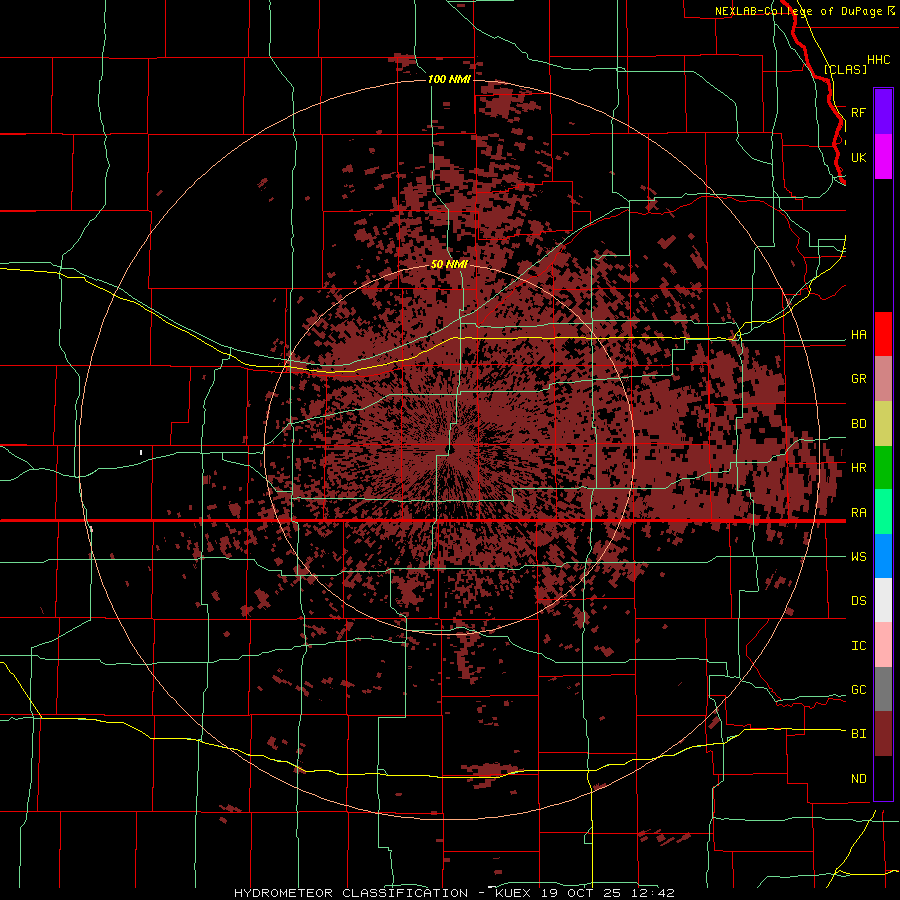Viewport: 900px width, 900px height.
Task: Click the magenta UK legend swatch
Action: tap(883, 157)
